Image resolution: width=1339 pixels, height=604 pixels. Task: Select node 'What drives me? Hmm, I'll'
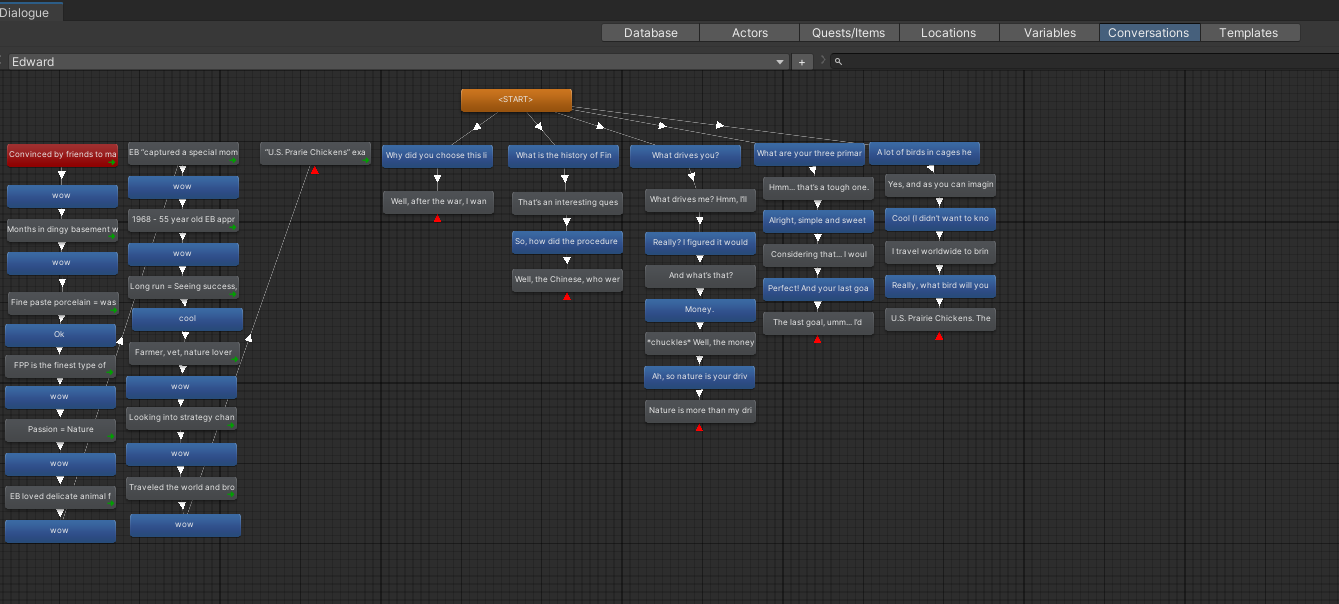coord(699,200)
